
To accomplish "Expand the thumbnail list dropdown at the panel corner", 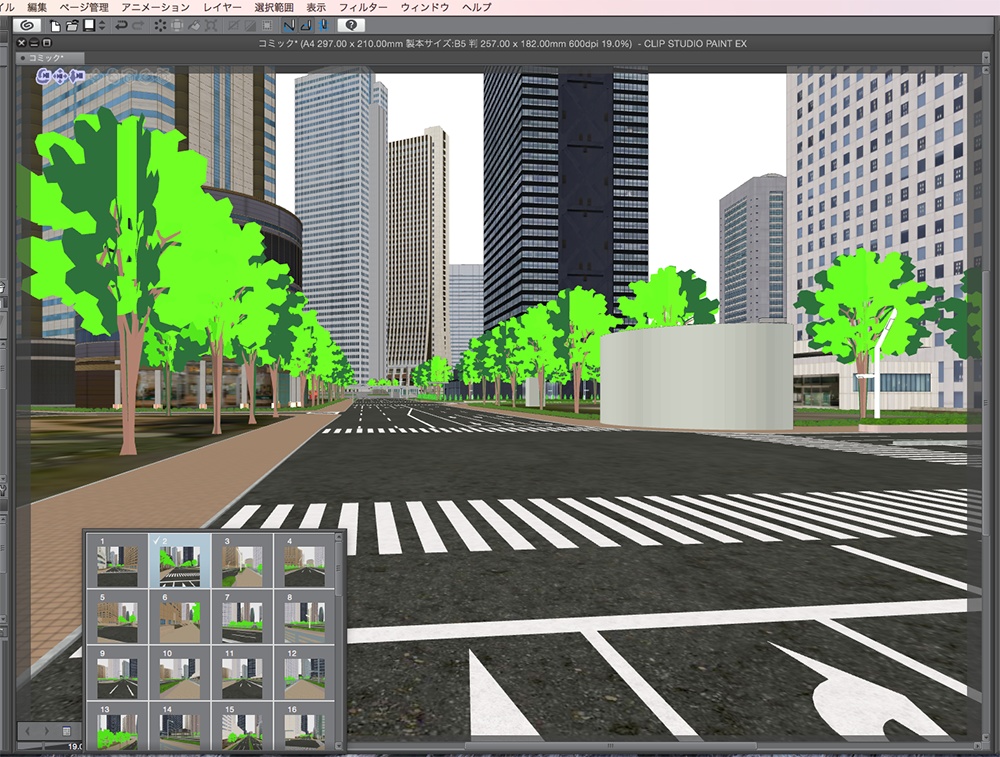I will pos(338,745).
